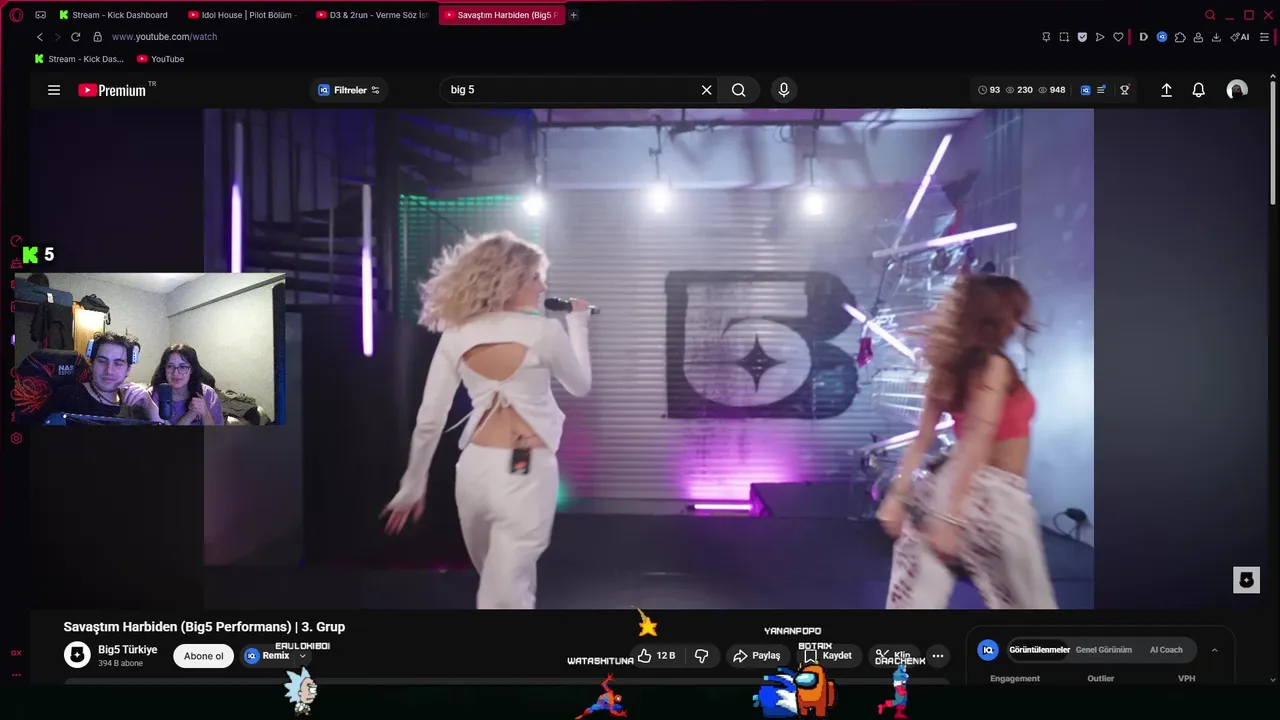Open the Big5 Türkiye channel avatar
The width and height of the screenshot is (1280, 720).
[77, 655]
